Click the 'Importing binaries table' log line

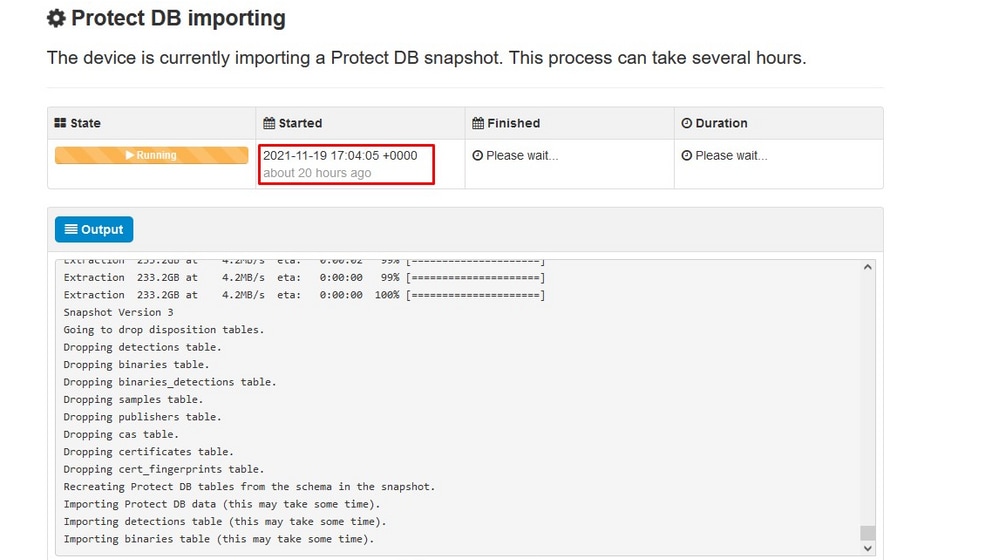[x=219, y=539]
